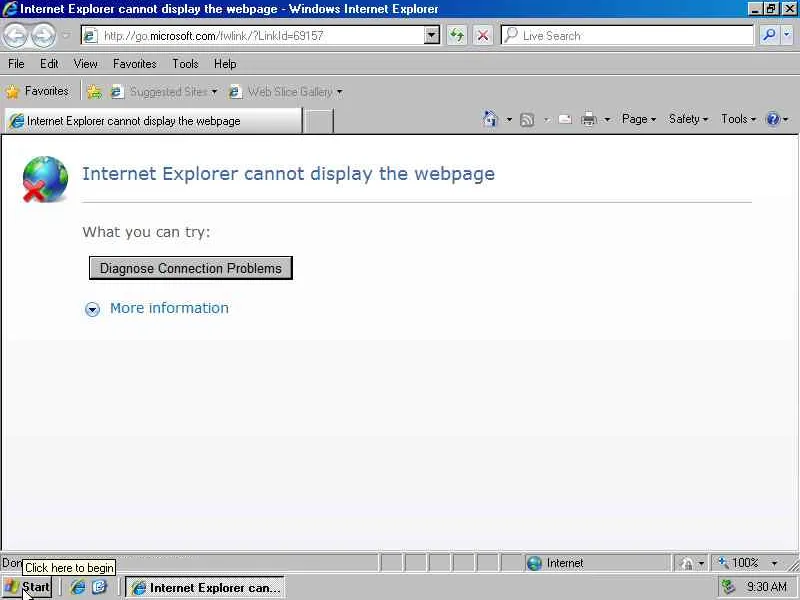
Task: Open the View menu
Action: 85,64
